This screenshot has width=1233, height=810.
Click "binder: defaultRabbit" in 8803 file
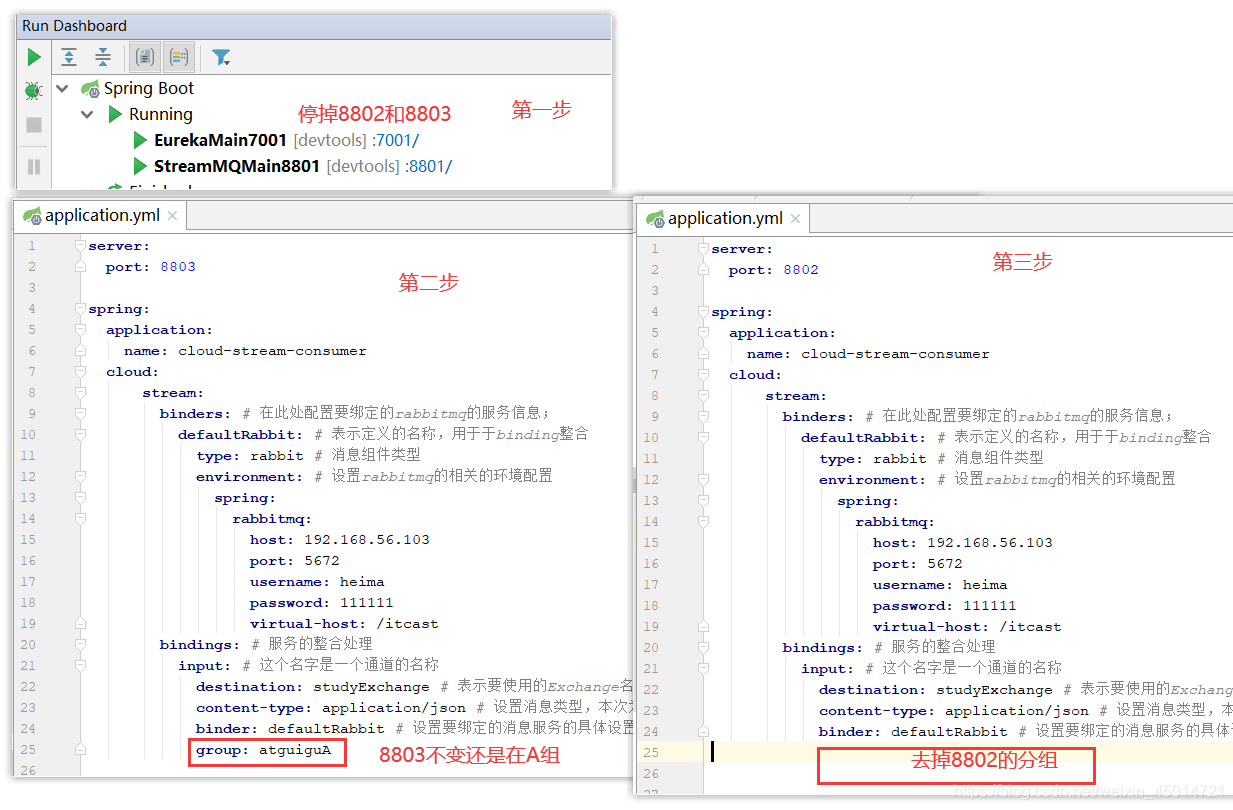(x=290, y=729)
